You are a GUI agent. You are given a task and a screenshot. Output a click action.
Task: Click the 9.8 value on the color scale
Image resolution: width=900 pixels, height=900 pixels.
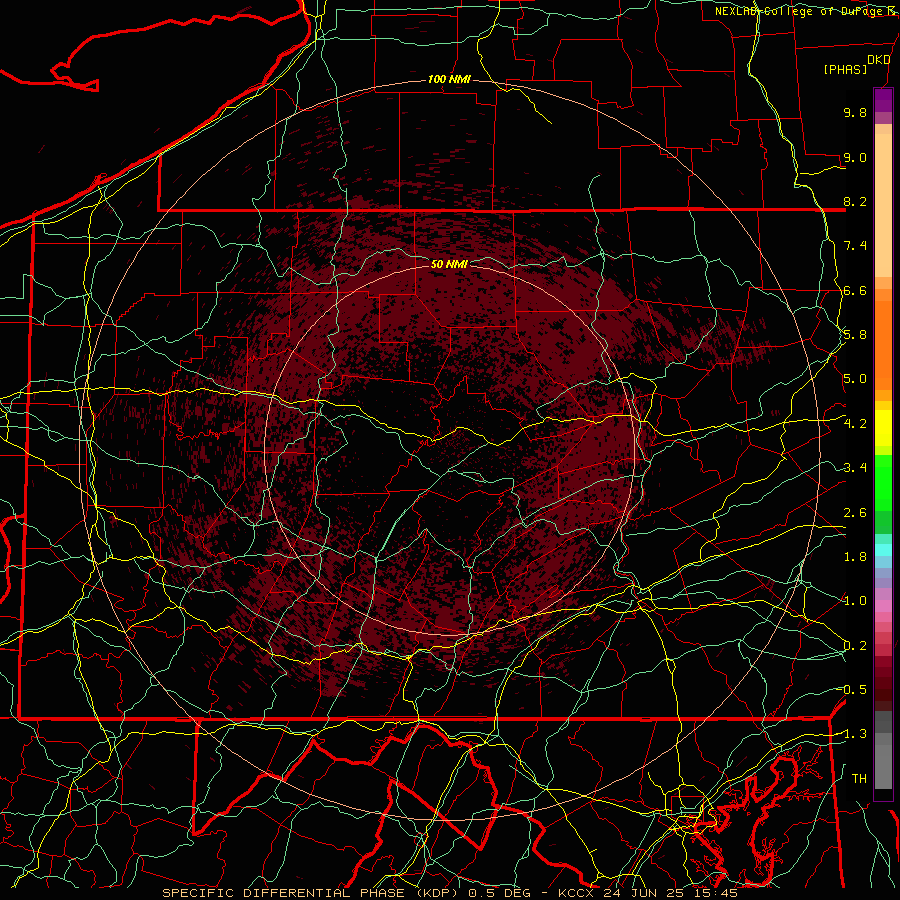pos(855,112)
